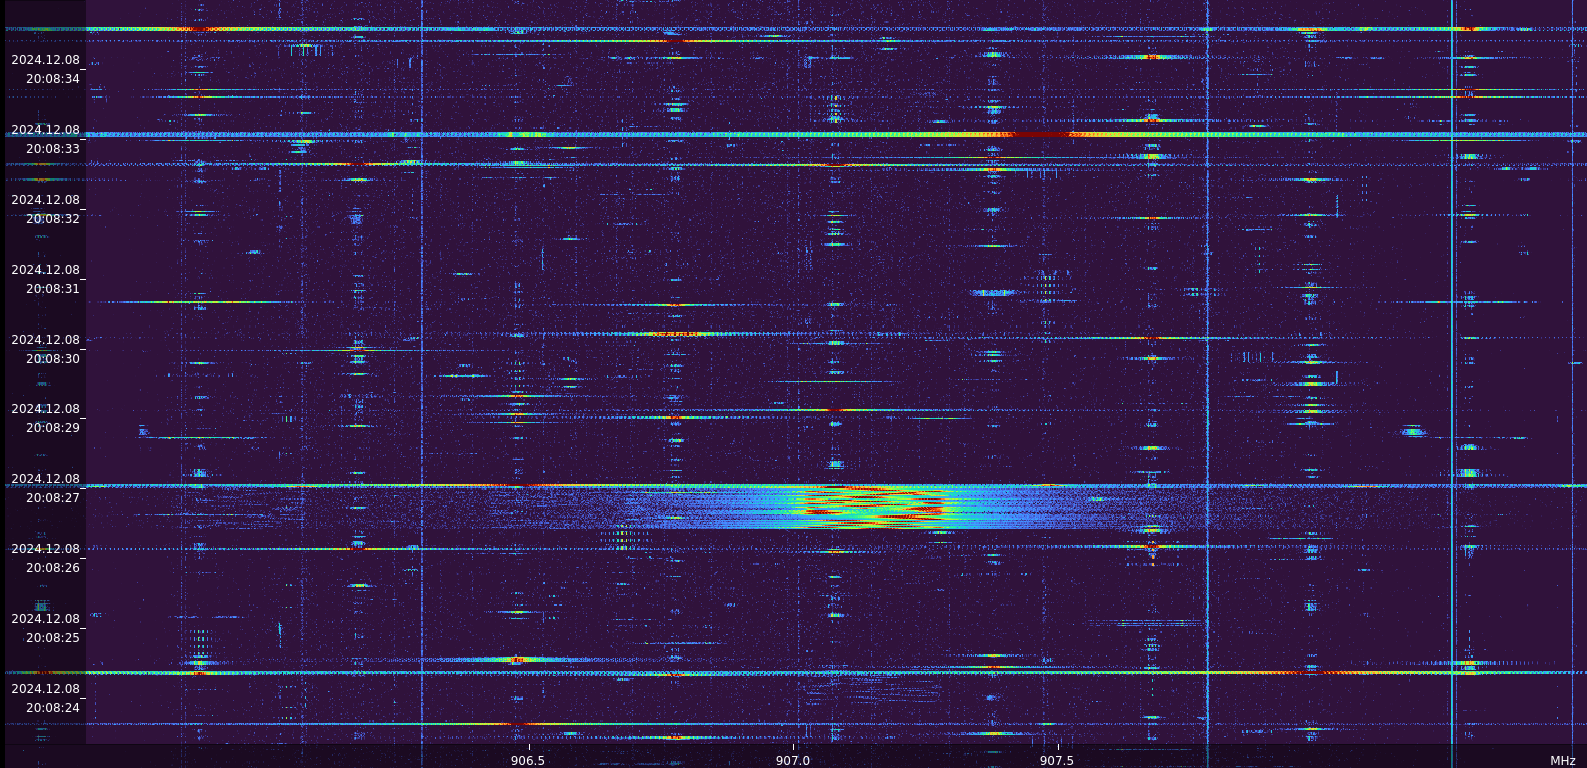1587x768 pixels.
Task: Click the isolated small blob at 20:08:29 far right
Action: (1412, 431)
